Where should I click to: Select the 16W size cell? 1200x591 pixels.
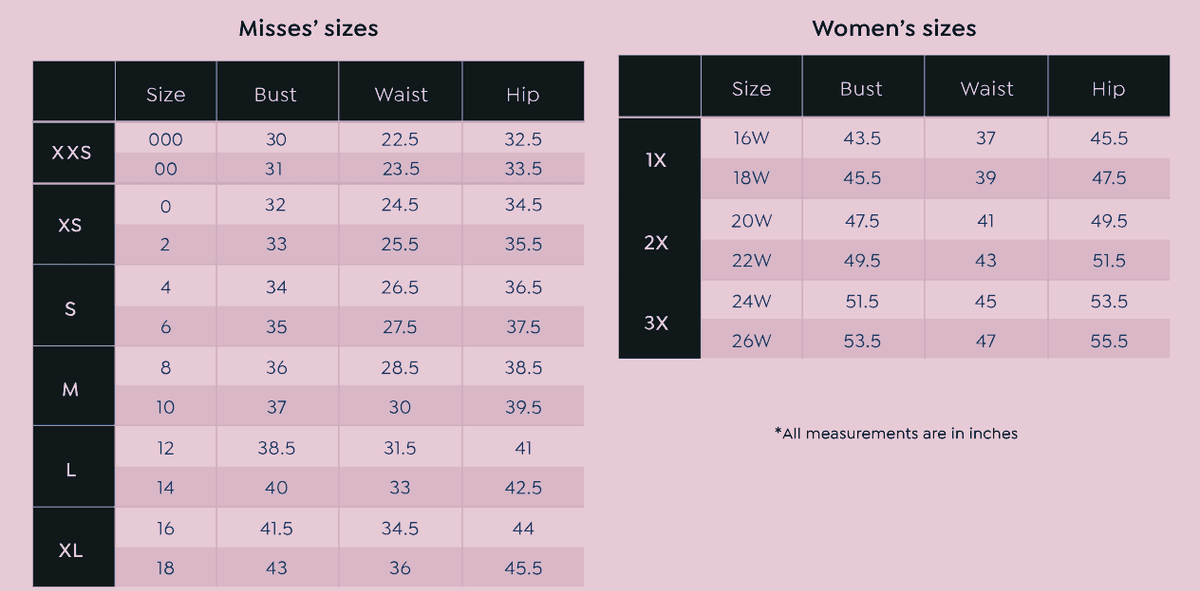[750, 138]
